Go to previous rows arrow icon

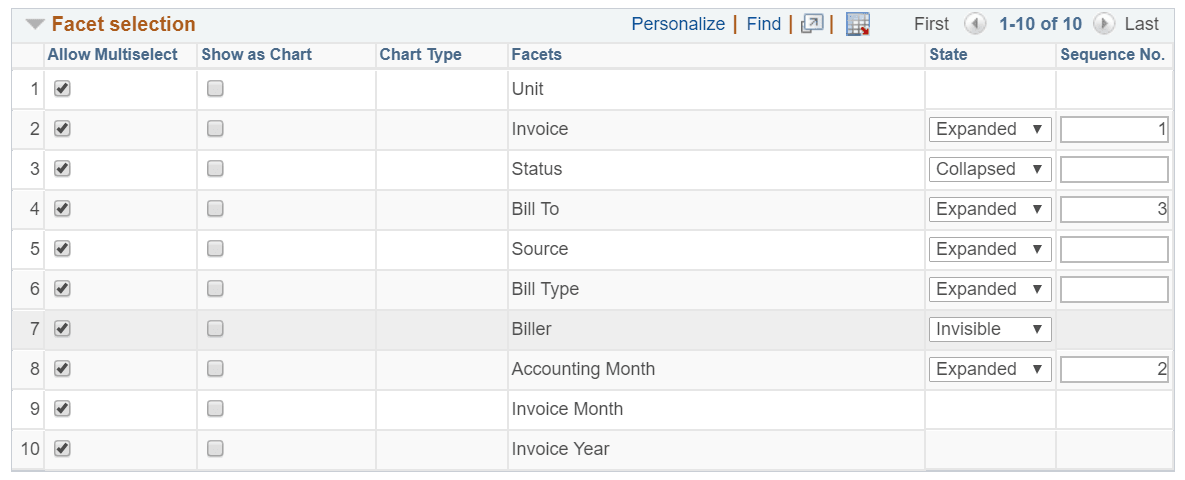(x=975, y=24)
